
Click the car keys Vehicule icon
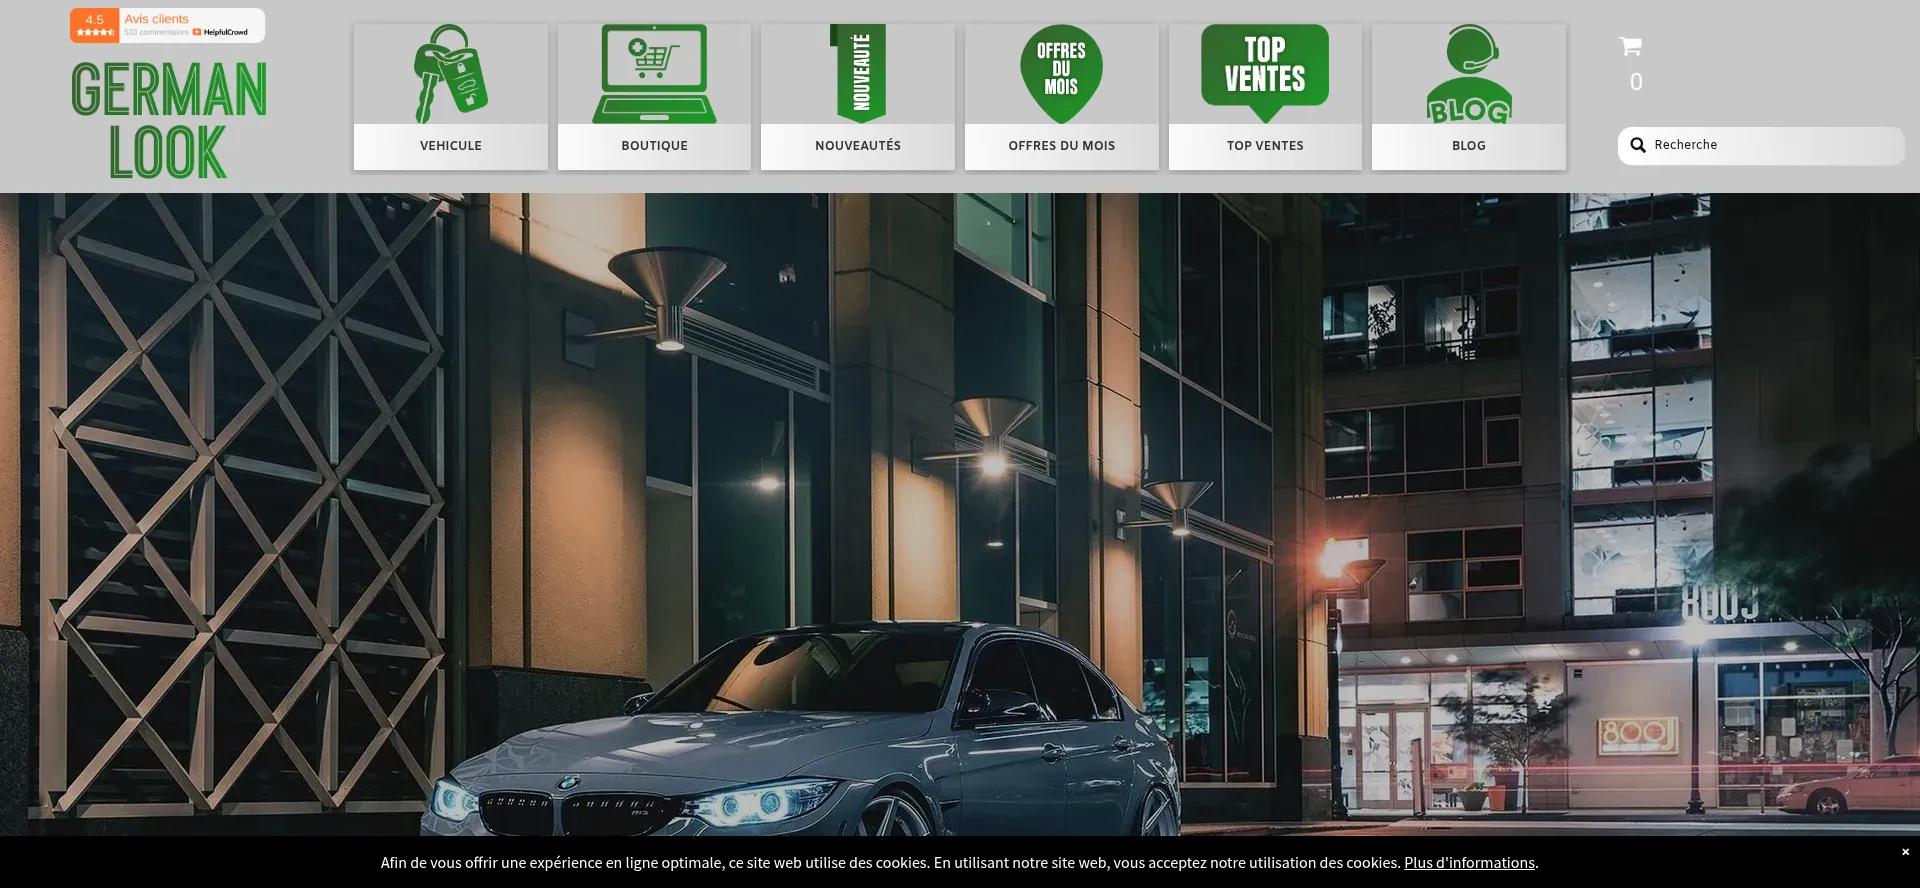(x=450, y=74)
